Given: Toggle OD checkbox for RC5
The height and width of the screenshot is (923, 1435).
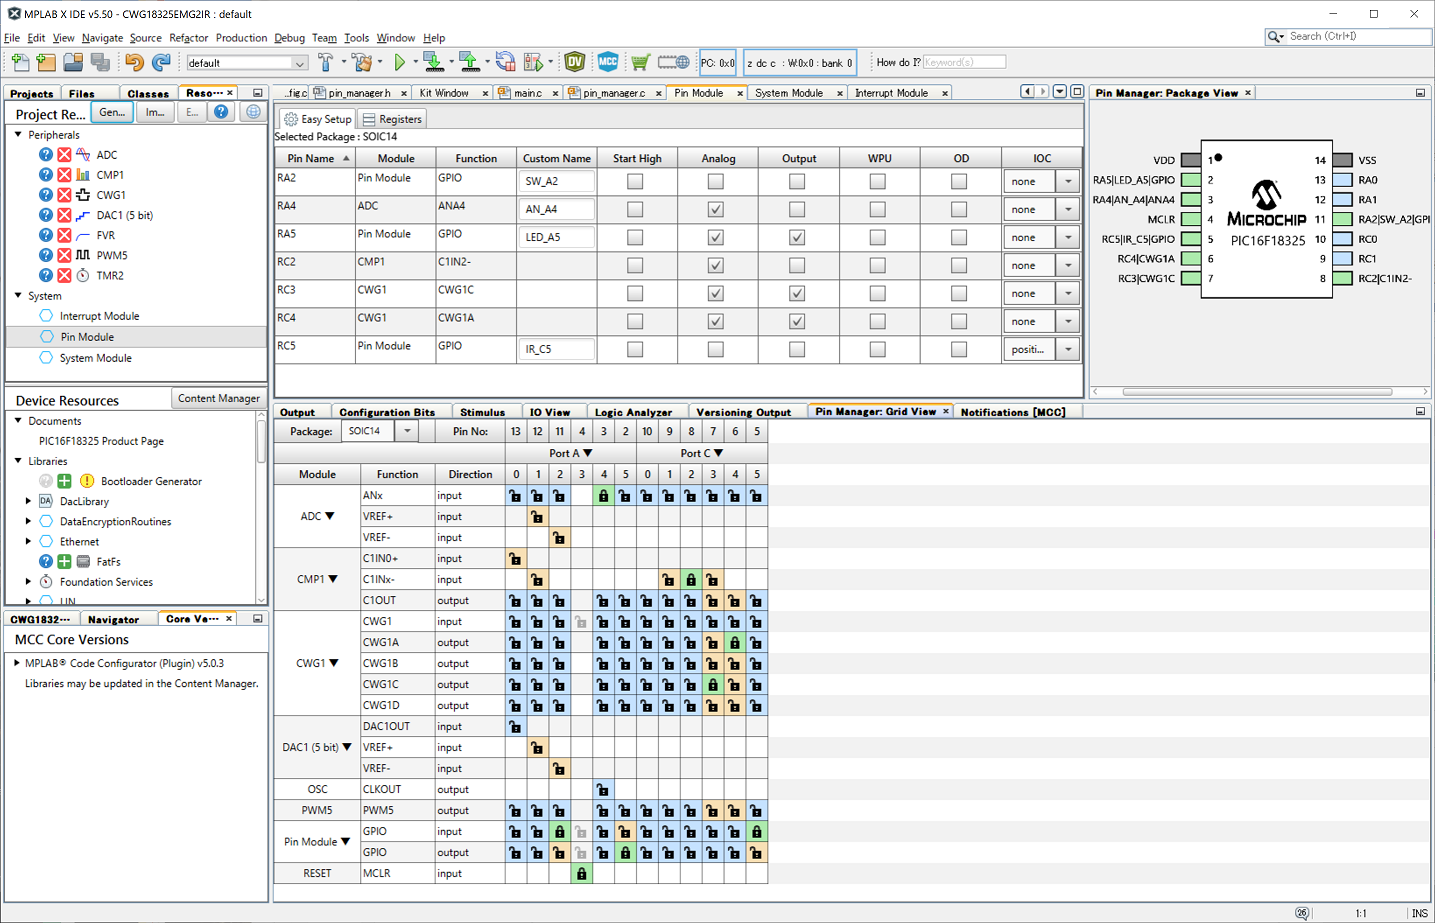Looking at the screenshot, I should (959, 349).
